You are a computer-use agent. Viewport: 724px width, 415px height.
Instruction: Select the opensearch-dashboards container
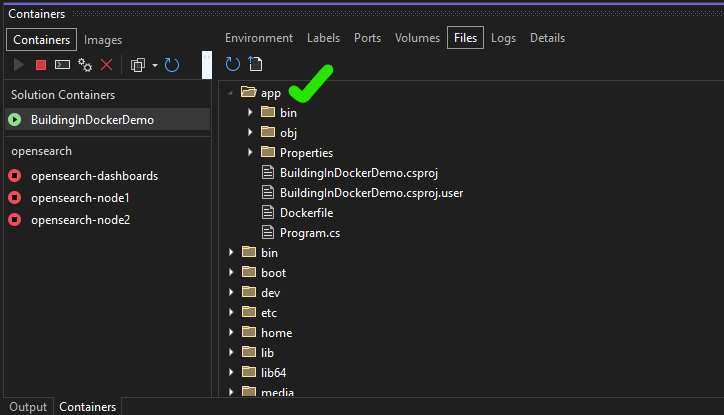pos(95,176)
